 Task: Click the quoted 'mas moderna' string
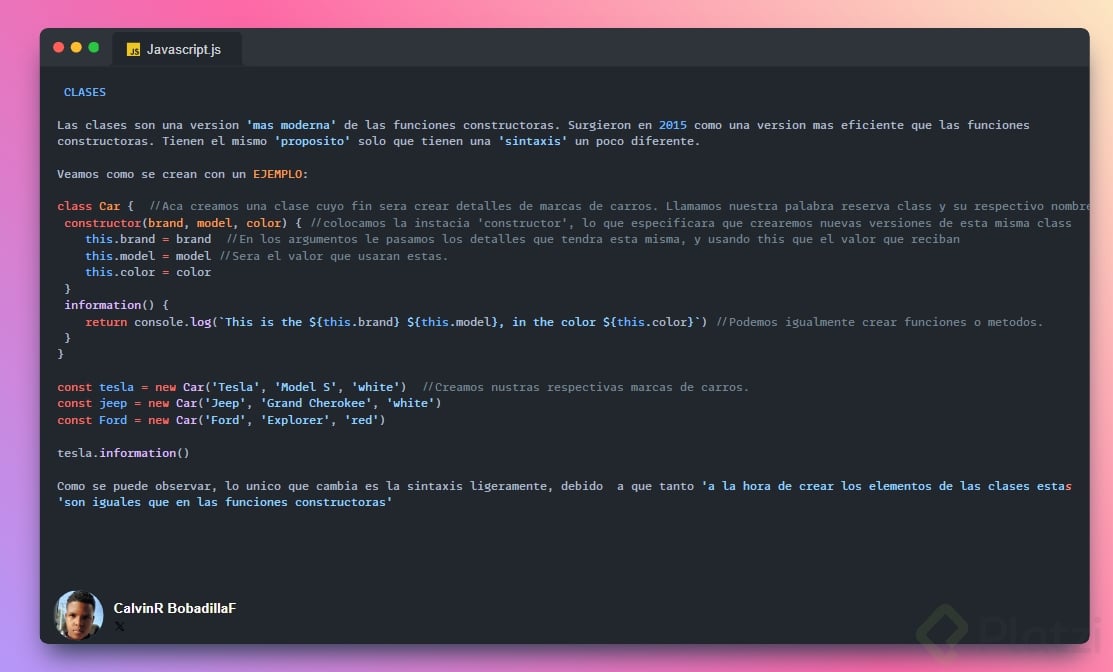pyautogui.click(x=291, y=125)
